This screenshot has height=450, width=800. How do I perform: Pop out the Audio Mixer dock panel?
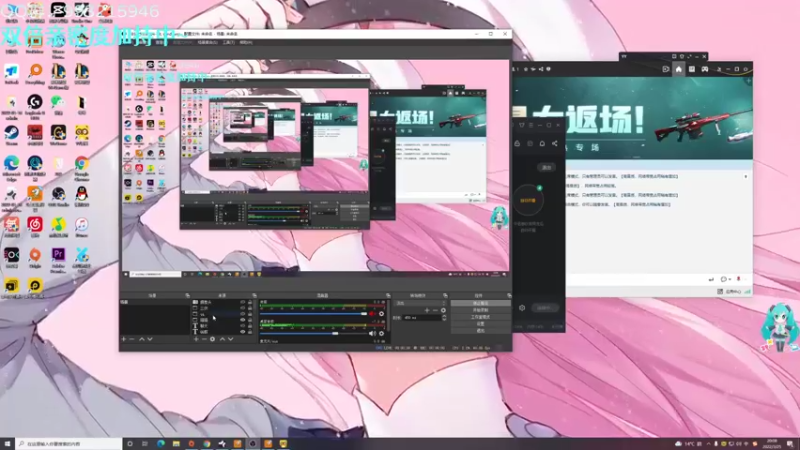click(x=388, y=295)
